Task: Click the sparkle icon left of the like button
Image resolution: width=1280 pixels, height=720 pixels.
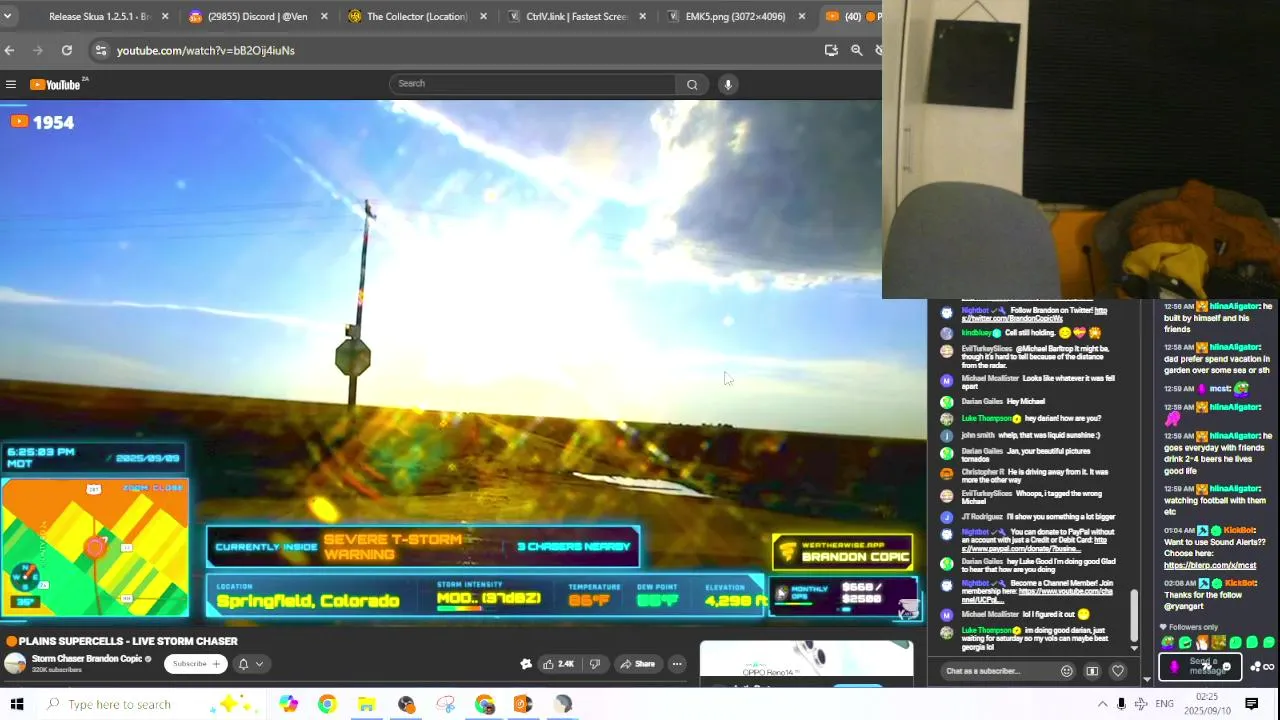Action: 526,664
